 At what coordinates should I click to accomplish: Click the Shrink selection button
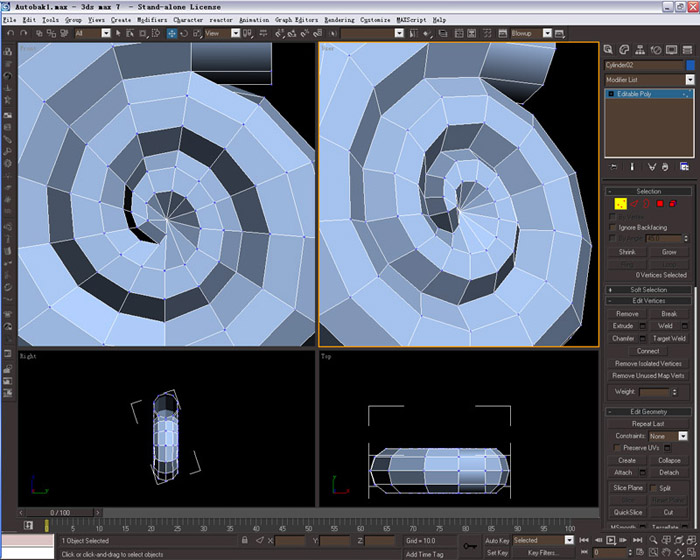(x=627, y=252)
